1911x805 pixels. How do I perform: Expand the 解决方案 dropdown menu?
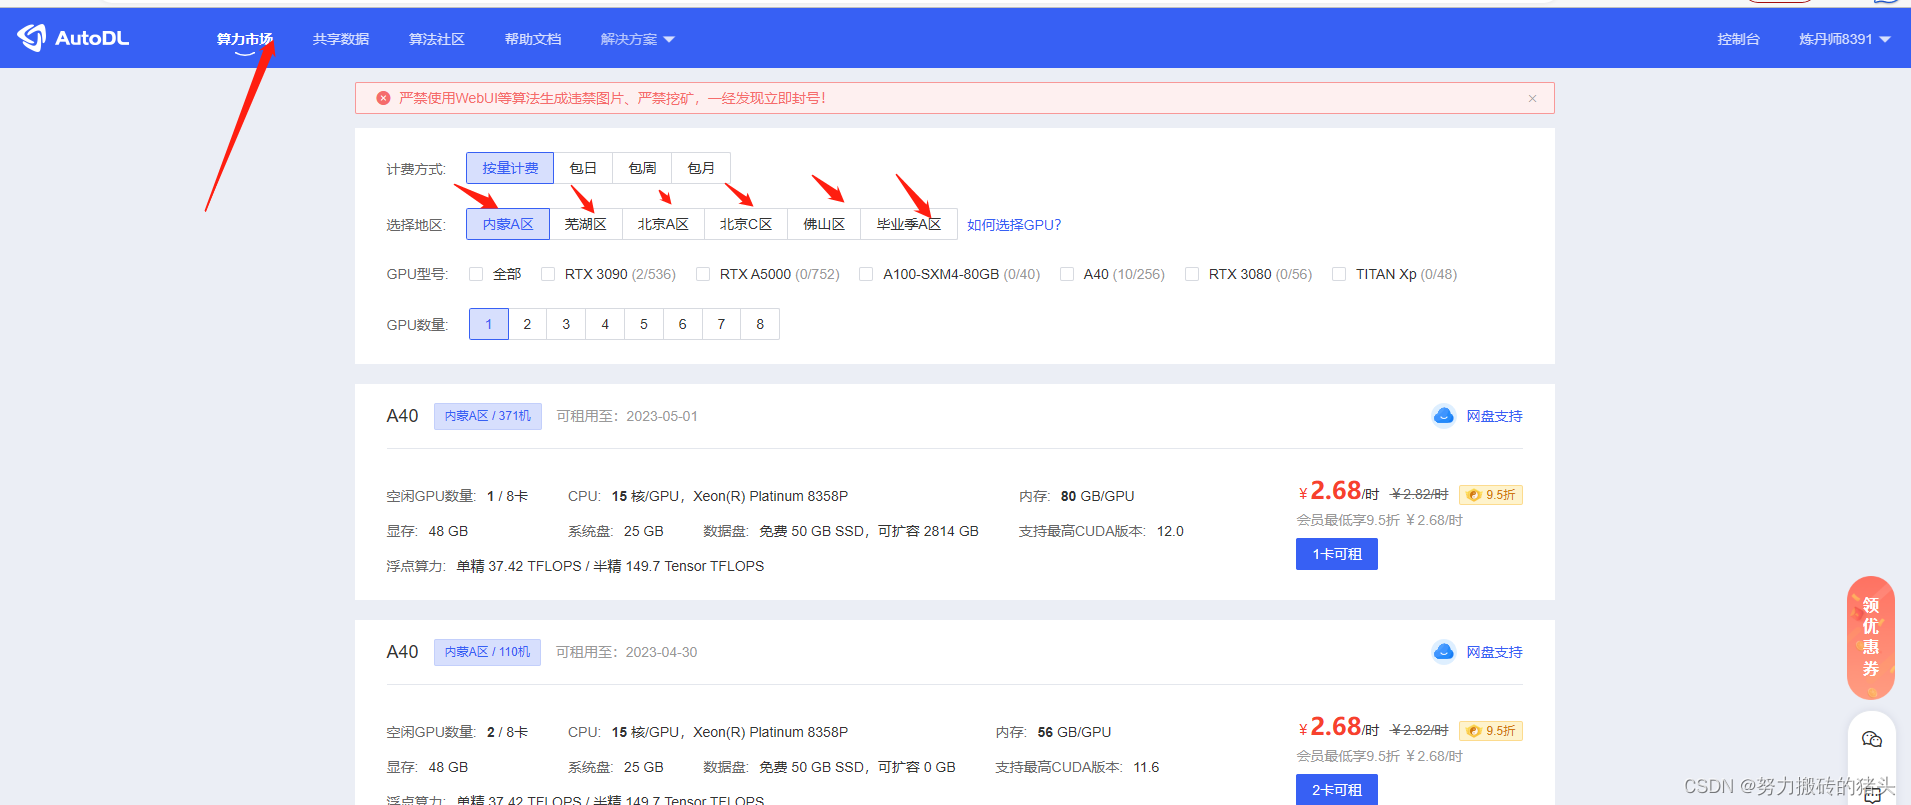[x=638, y=39]
